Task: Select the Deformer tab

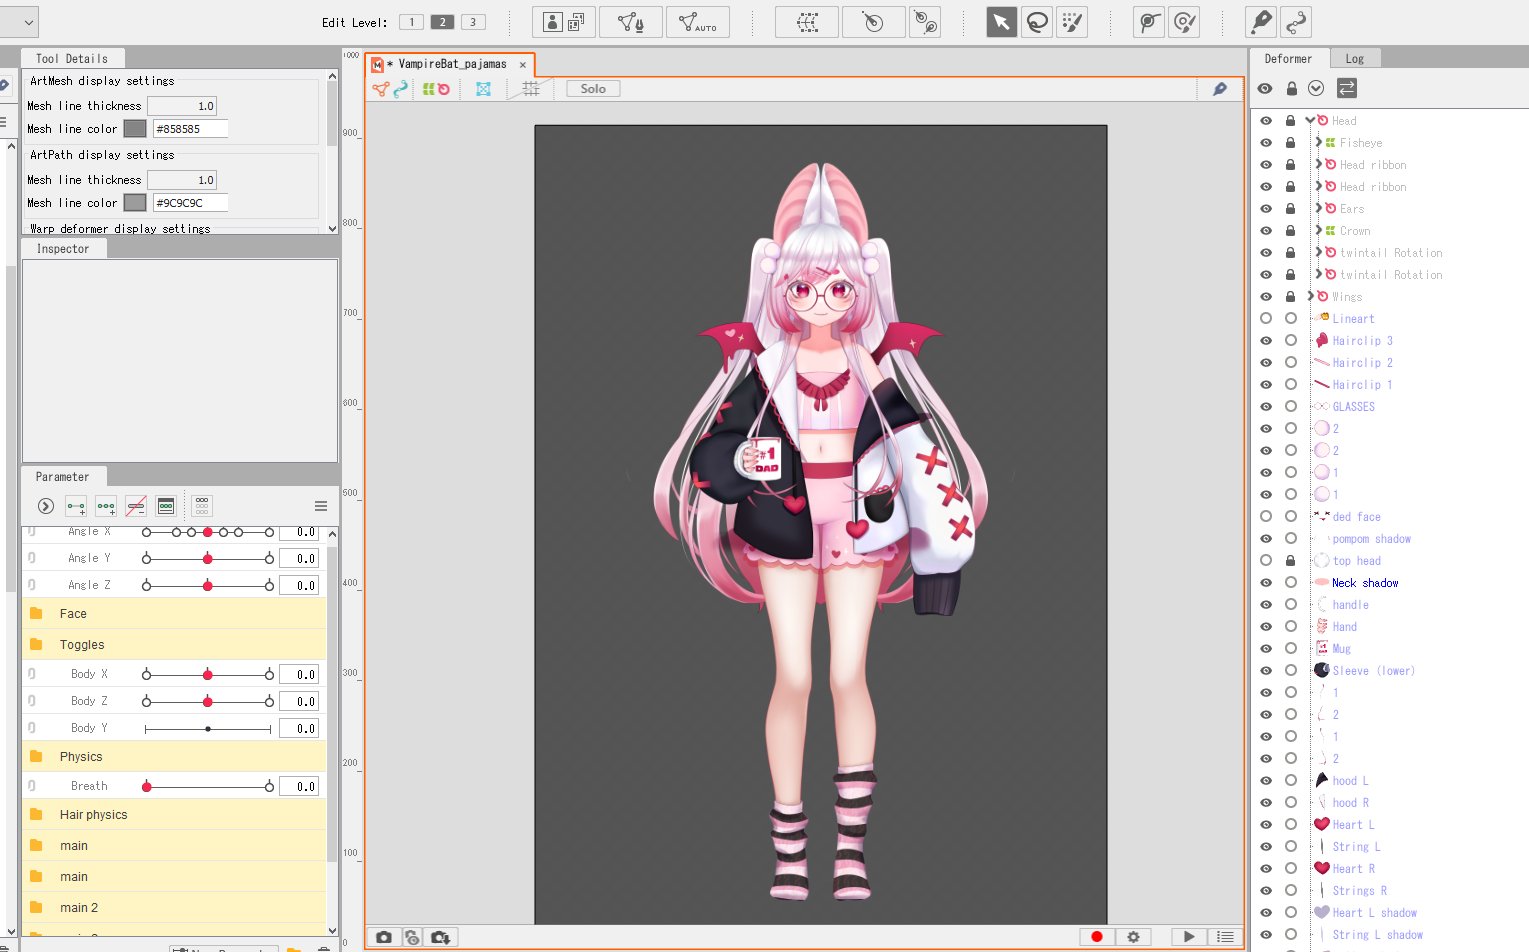Action: pyautogui.click(x=1288, y=59)
